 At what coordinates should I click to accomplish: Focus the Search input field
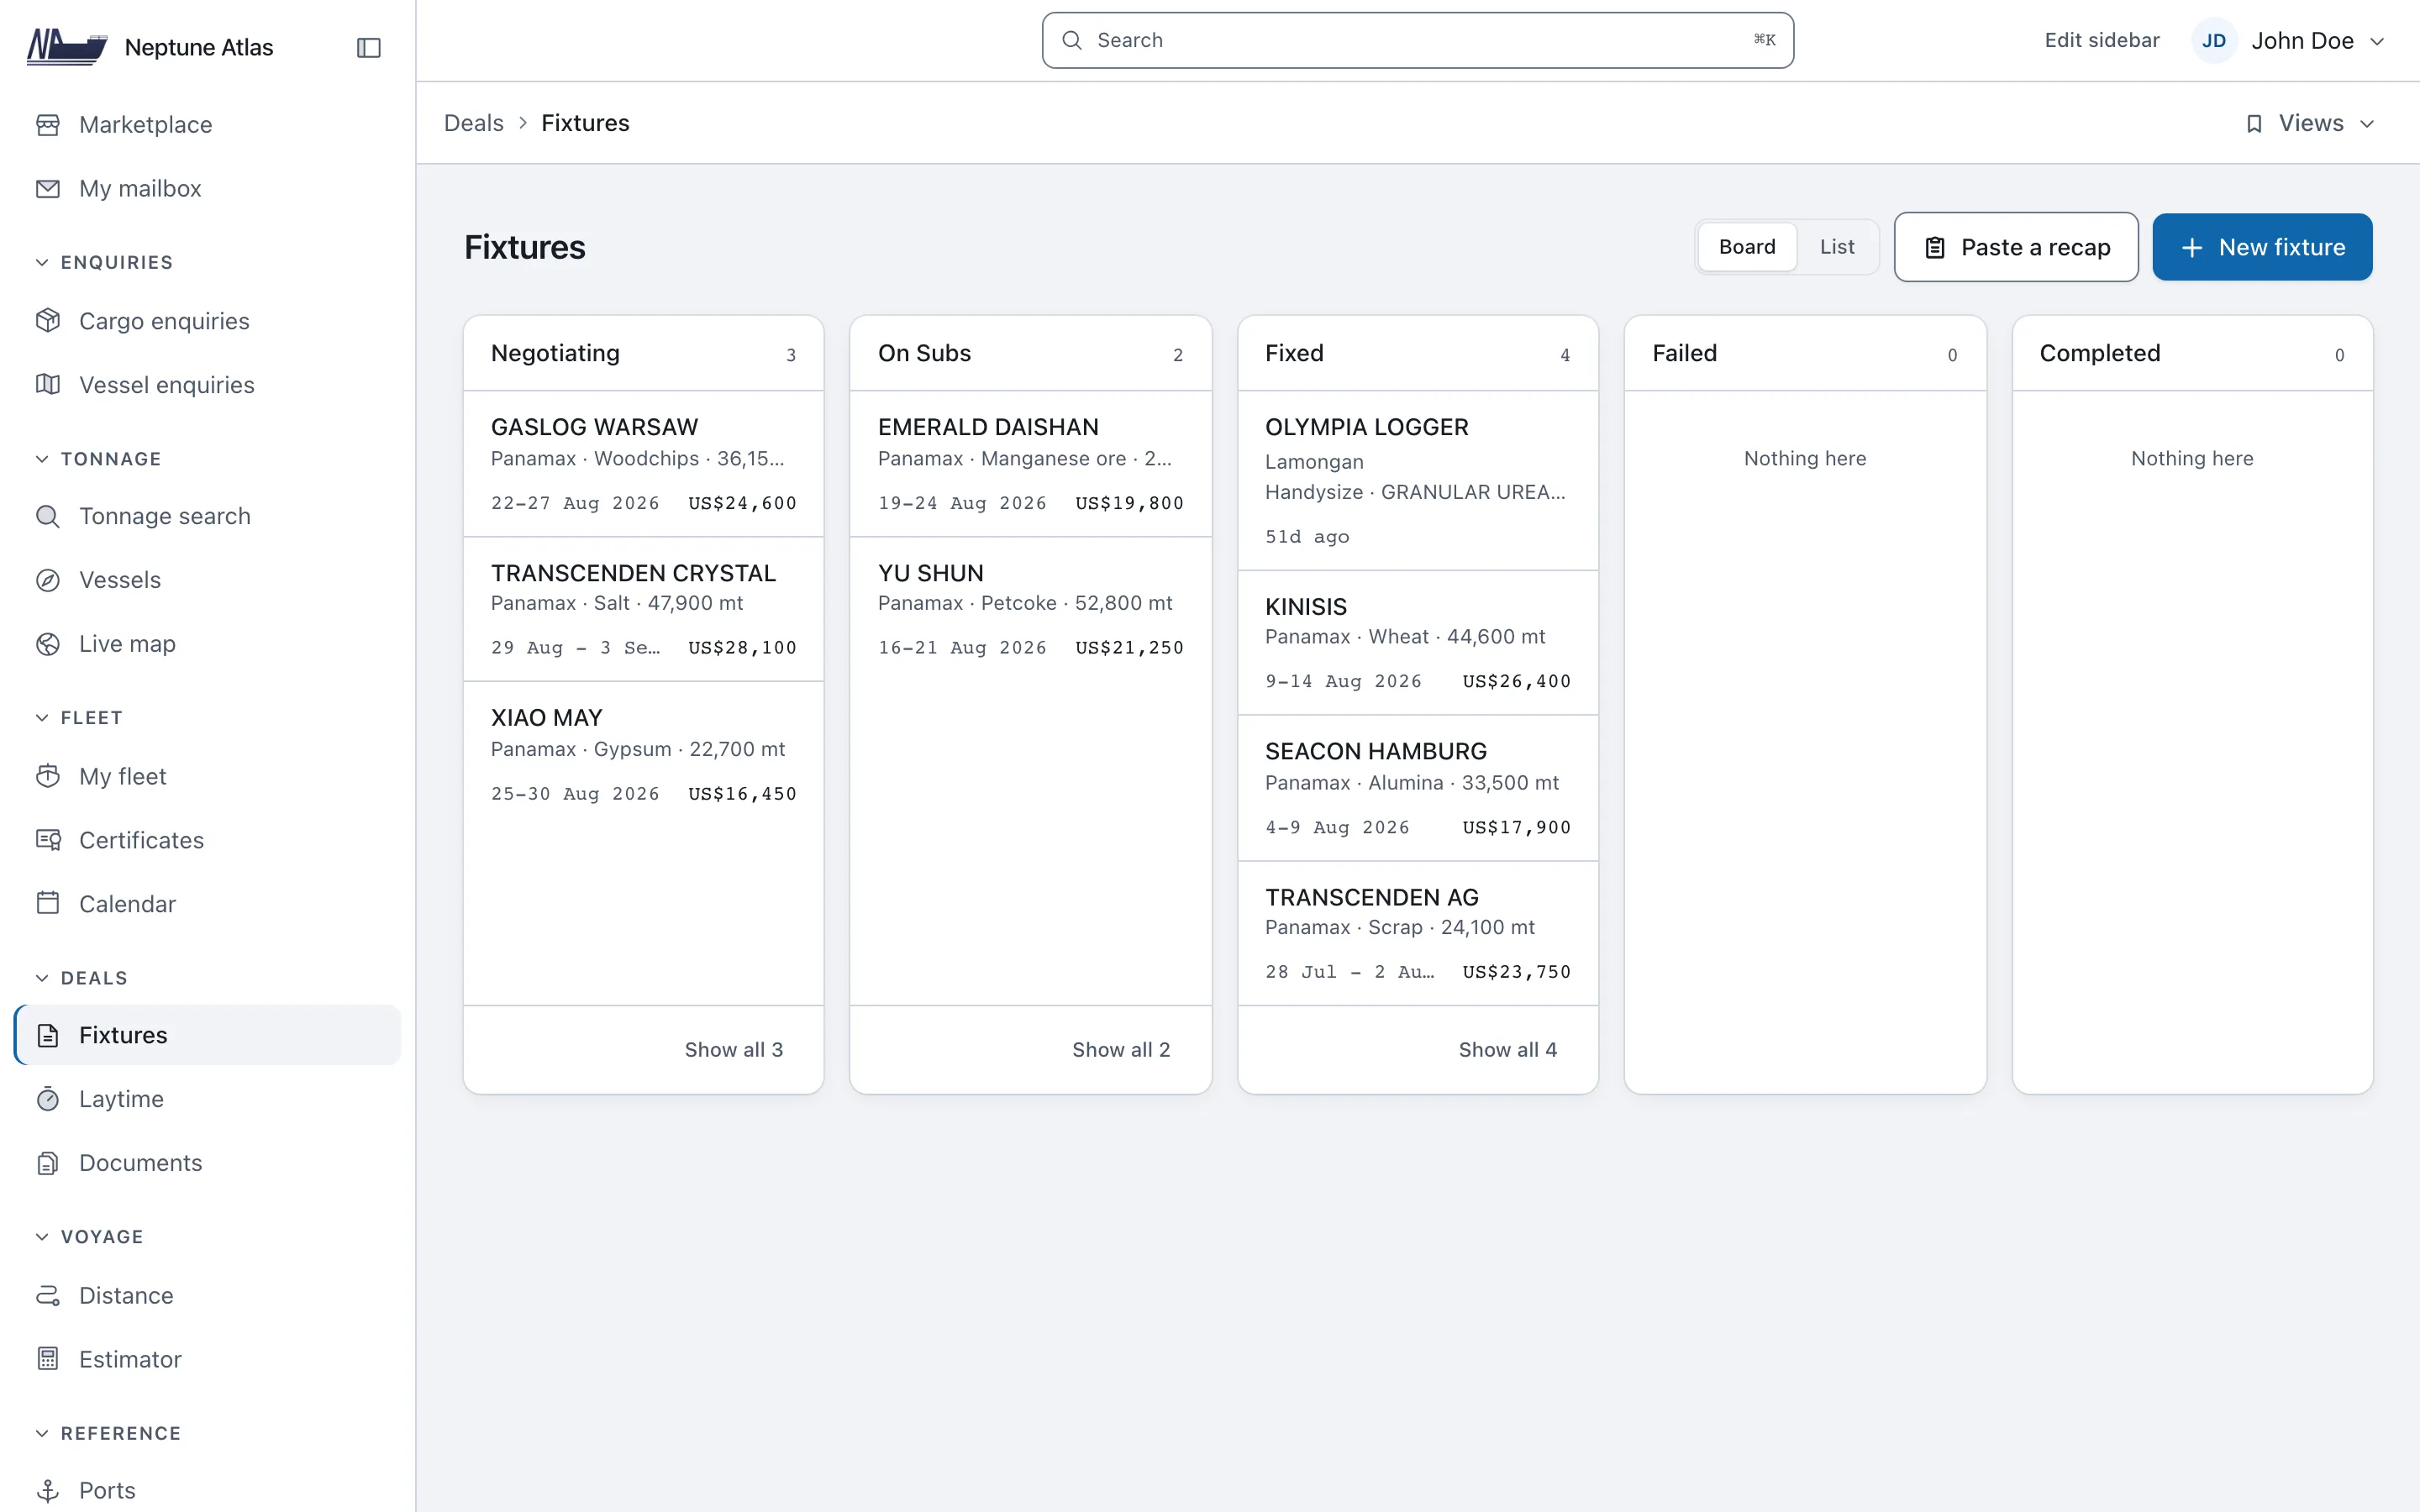(x=1417, y=41)
